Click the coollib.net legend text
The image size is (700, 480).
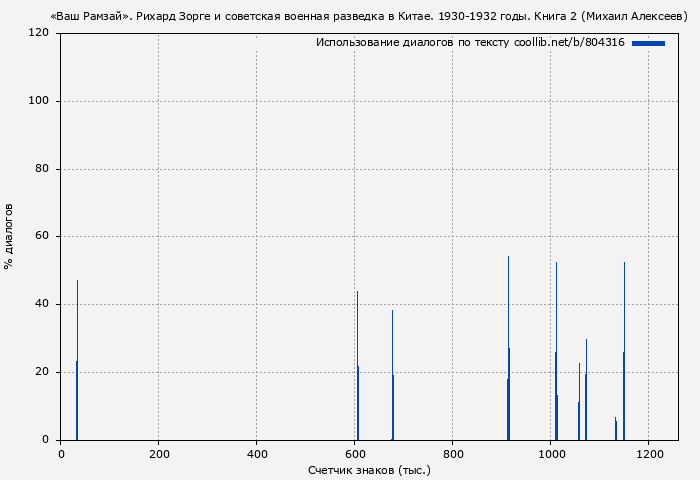(470, 43)
